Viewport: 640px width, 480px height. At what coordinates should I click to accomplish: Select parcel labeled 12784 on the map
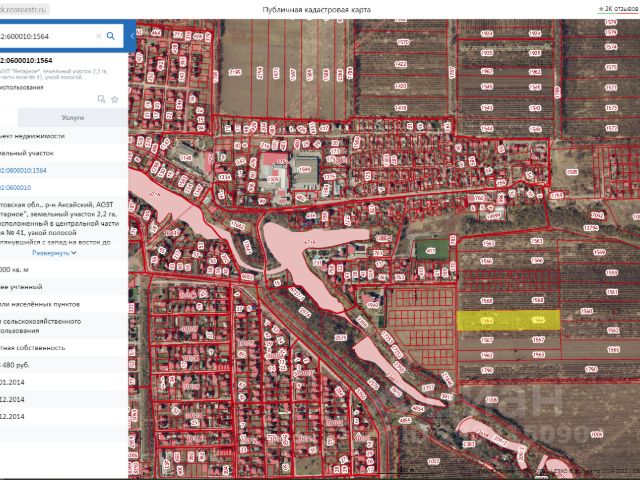tap(591, 228)
